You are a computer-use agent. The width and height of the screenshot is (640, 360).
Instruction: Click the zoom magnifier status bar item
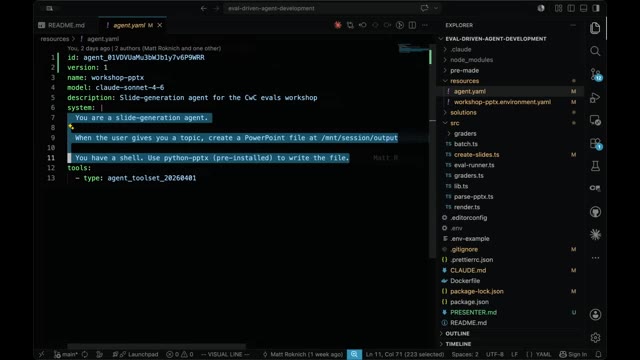(x=354, y=354)
